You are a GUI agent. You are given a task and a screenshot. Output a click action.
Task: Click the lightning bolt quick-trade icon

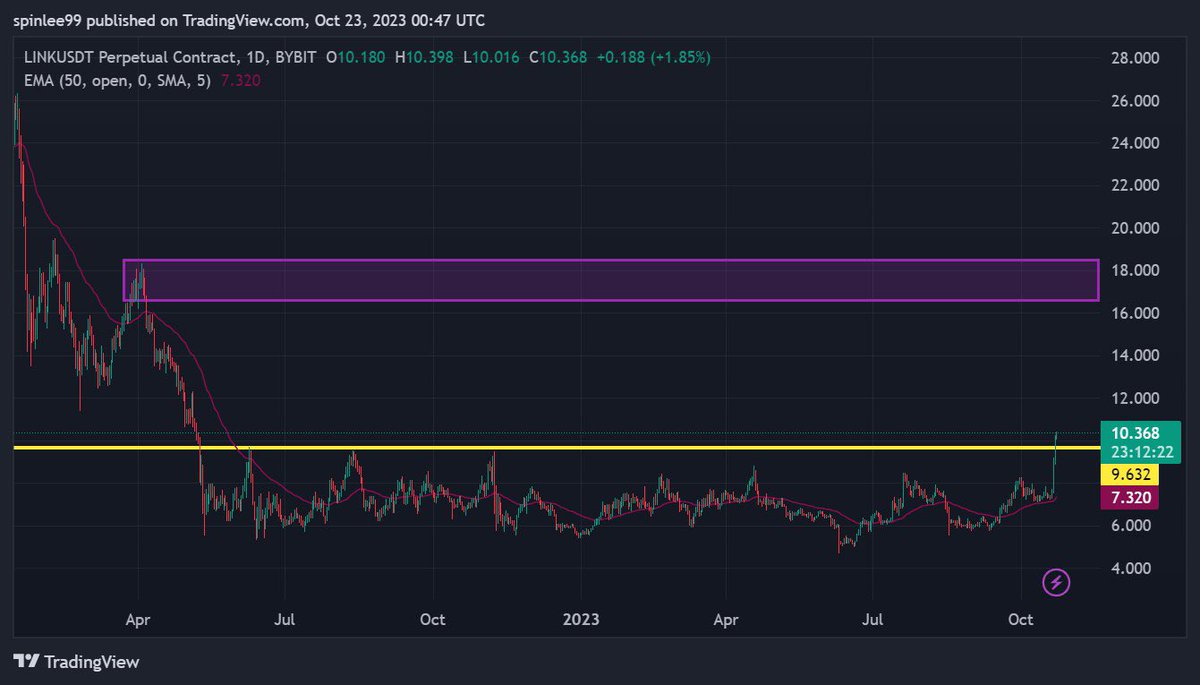[1055, 581]
